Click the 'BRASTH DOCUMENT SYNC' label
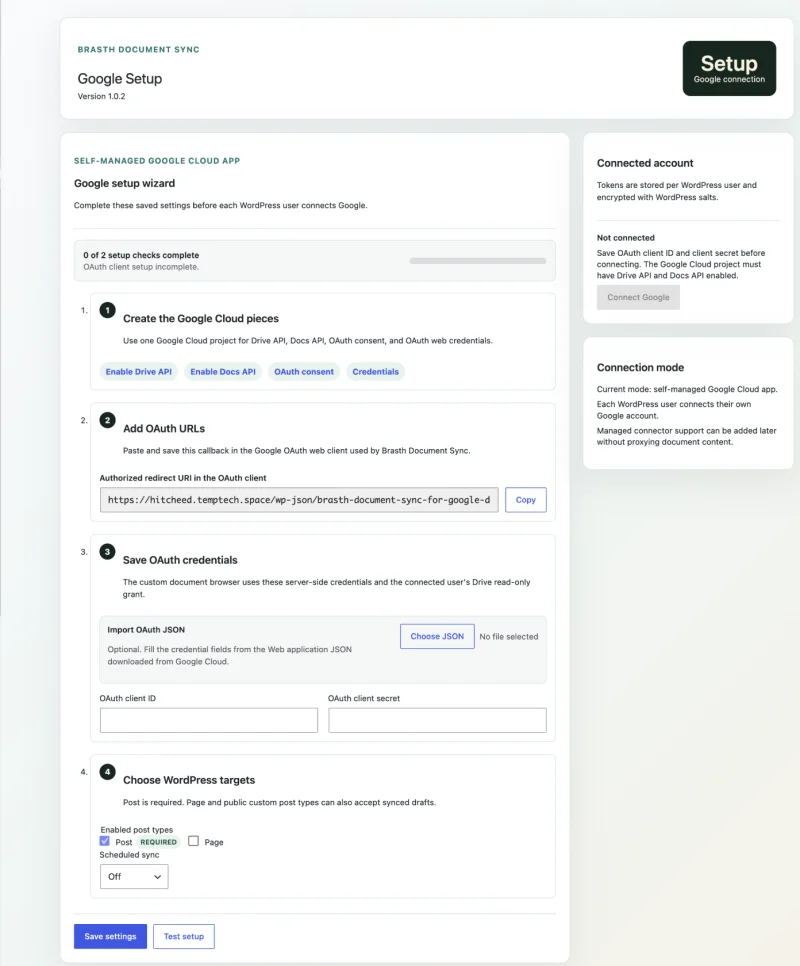 click(139, 49)
